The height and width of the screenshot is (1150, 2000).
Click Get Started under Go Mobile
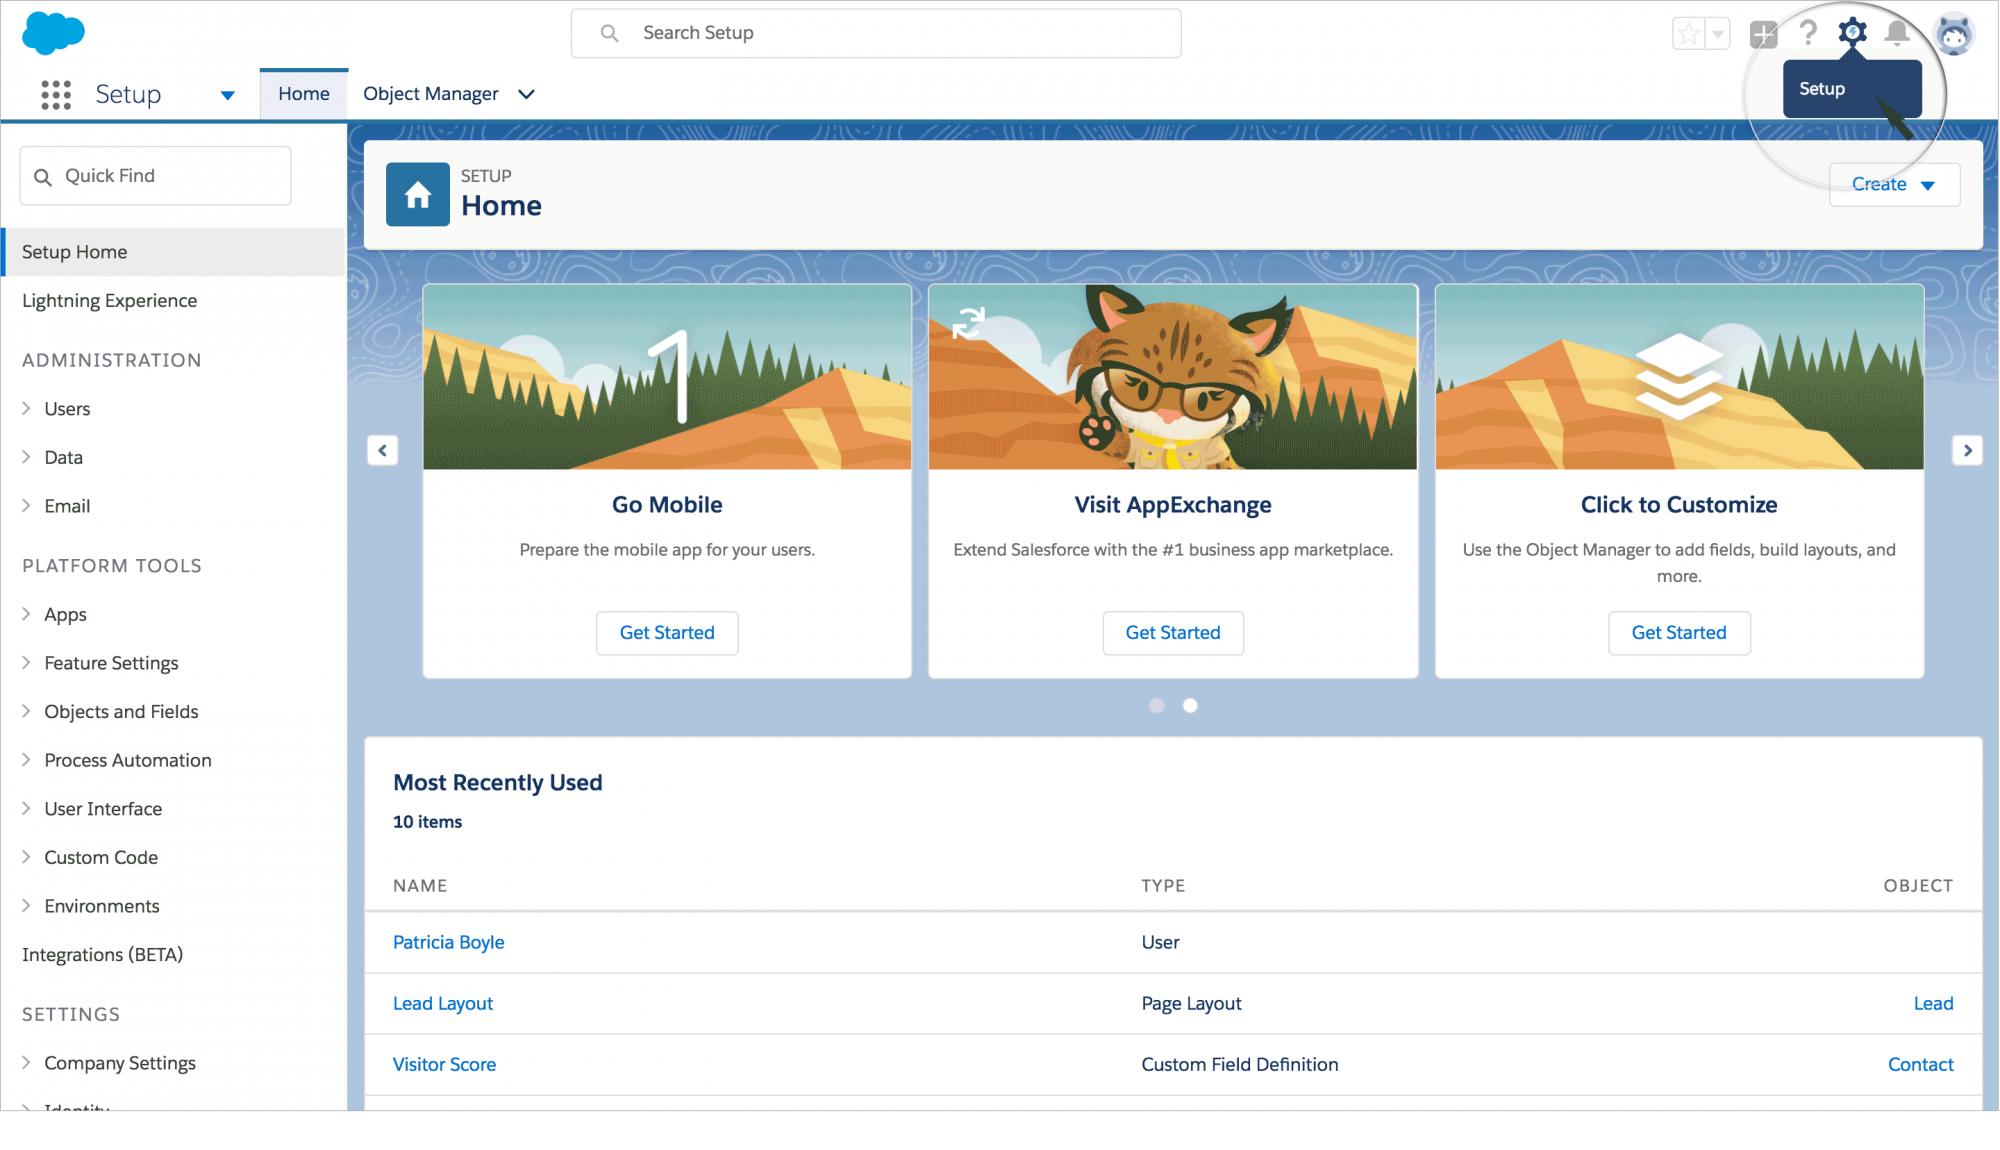[x=667, y=632]
